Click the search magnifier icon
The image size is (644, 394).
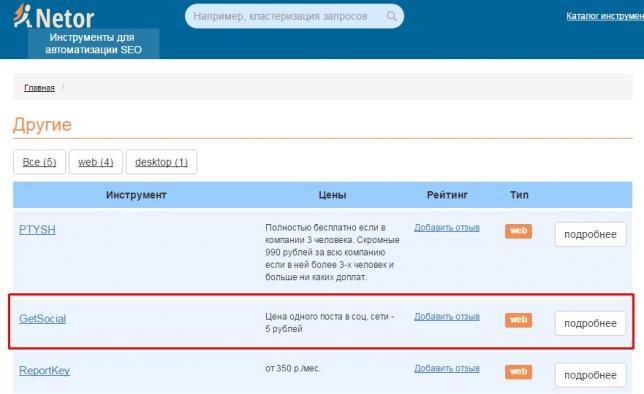click(391, 16)
